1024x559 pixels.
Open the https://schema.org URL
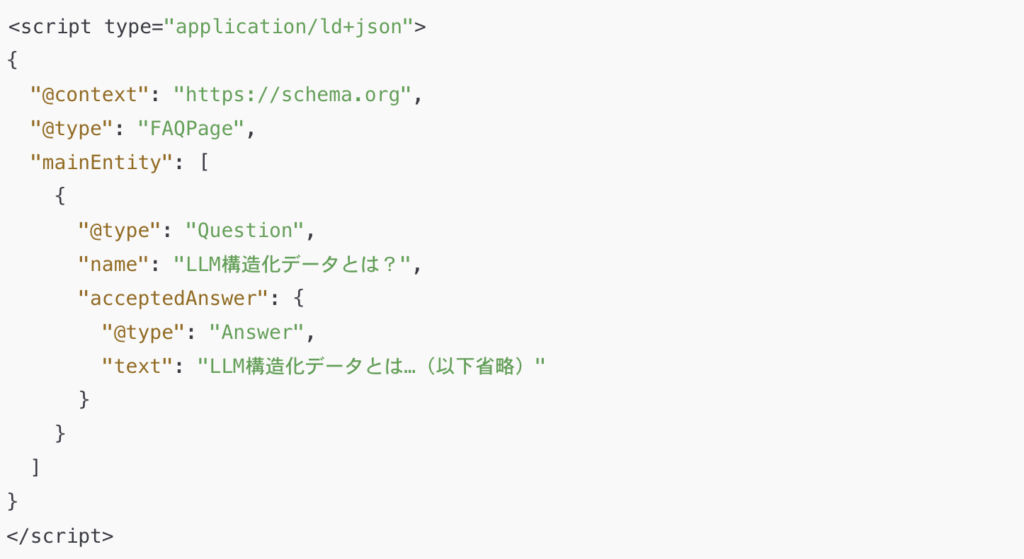(293, 95)
